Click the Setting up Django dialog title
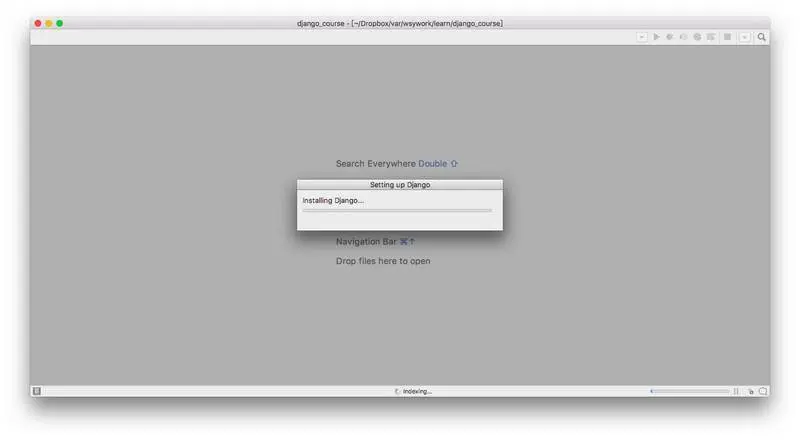 (x=400, y=185)
